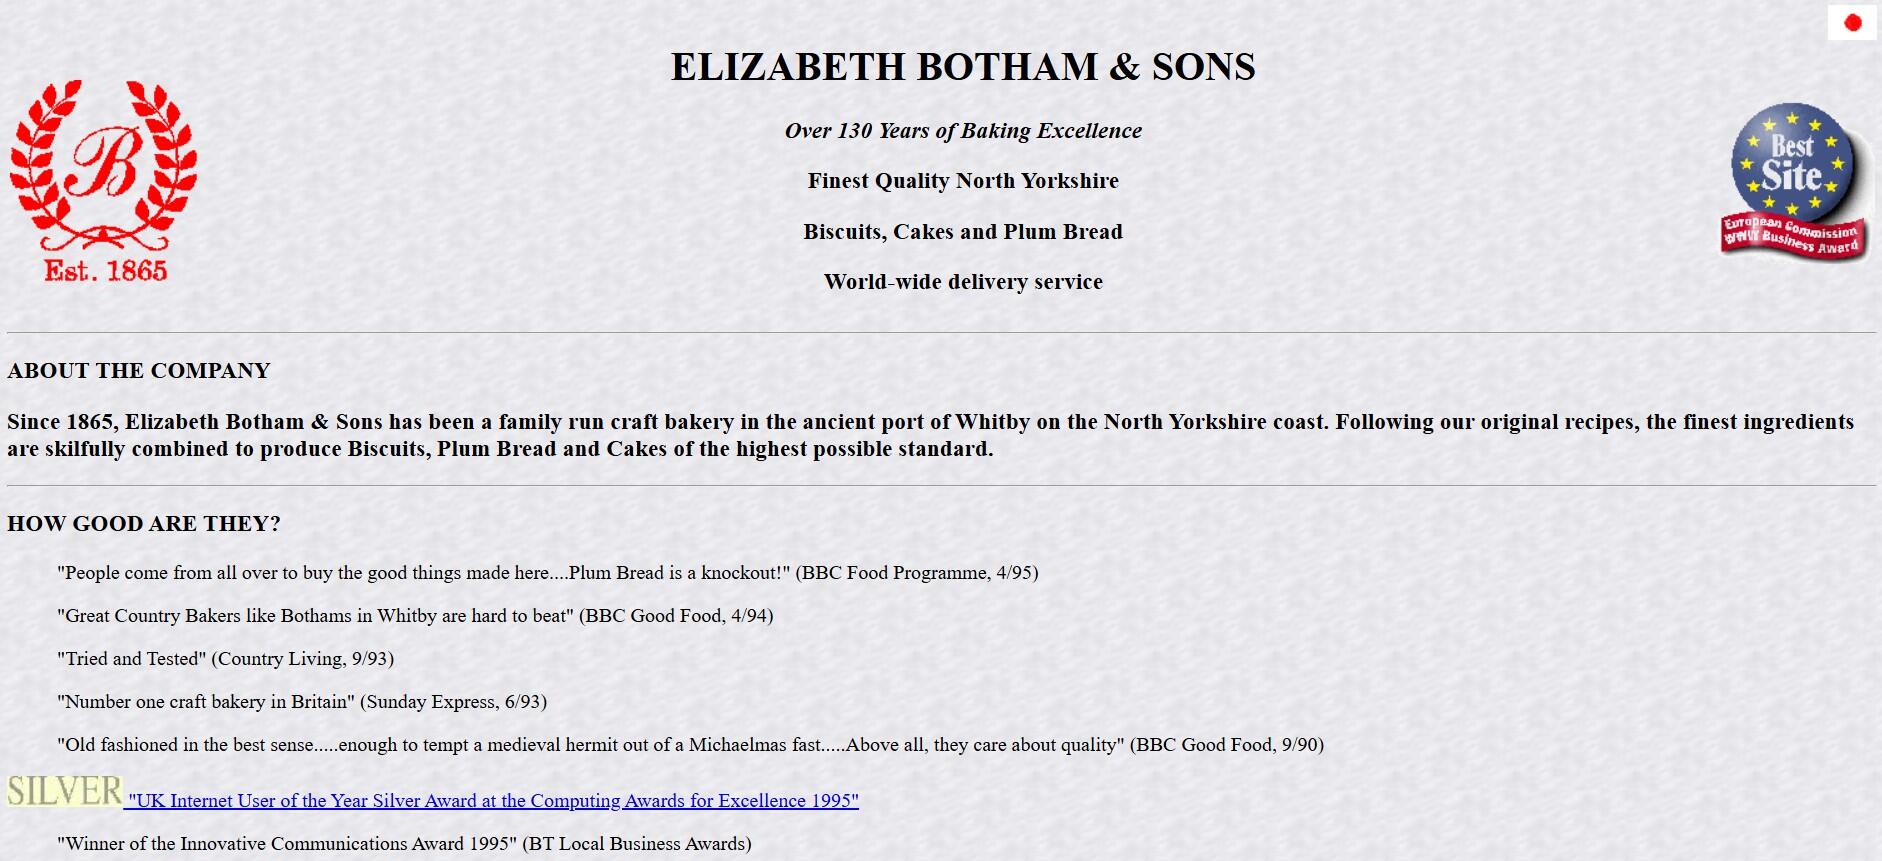This screenshot has height=861, width=1882.
Task: Click the How Good Are They heading
Action: 144,524
